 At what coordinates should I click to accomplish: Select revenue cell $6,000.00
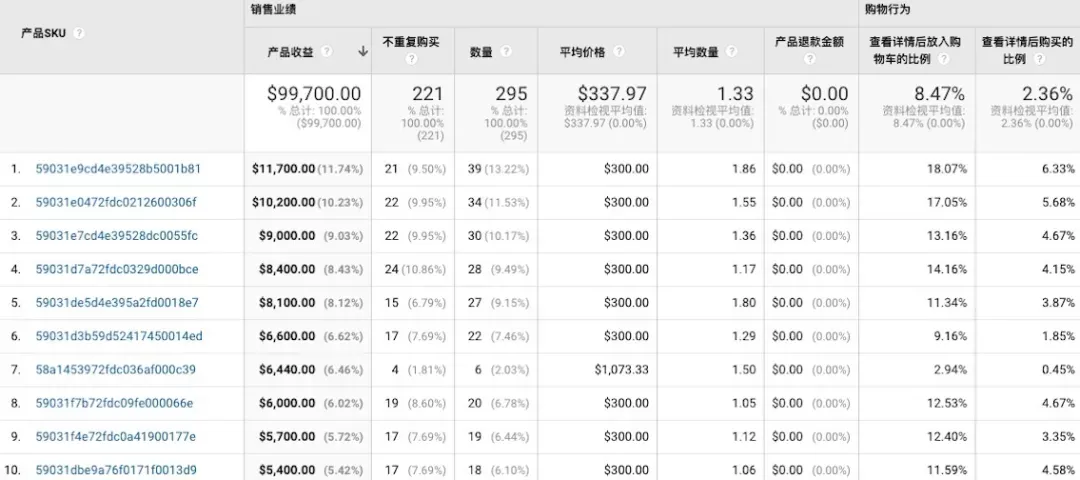[287, 403]
